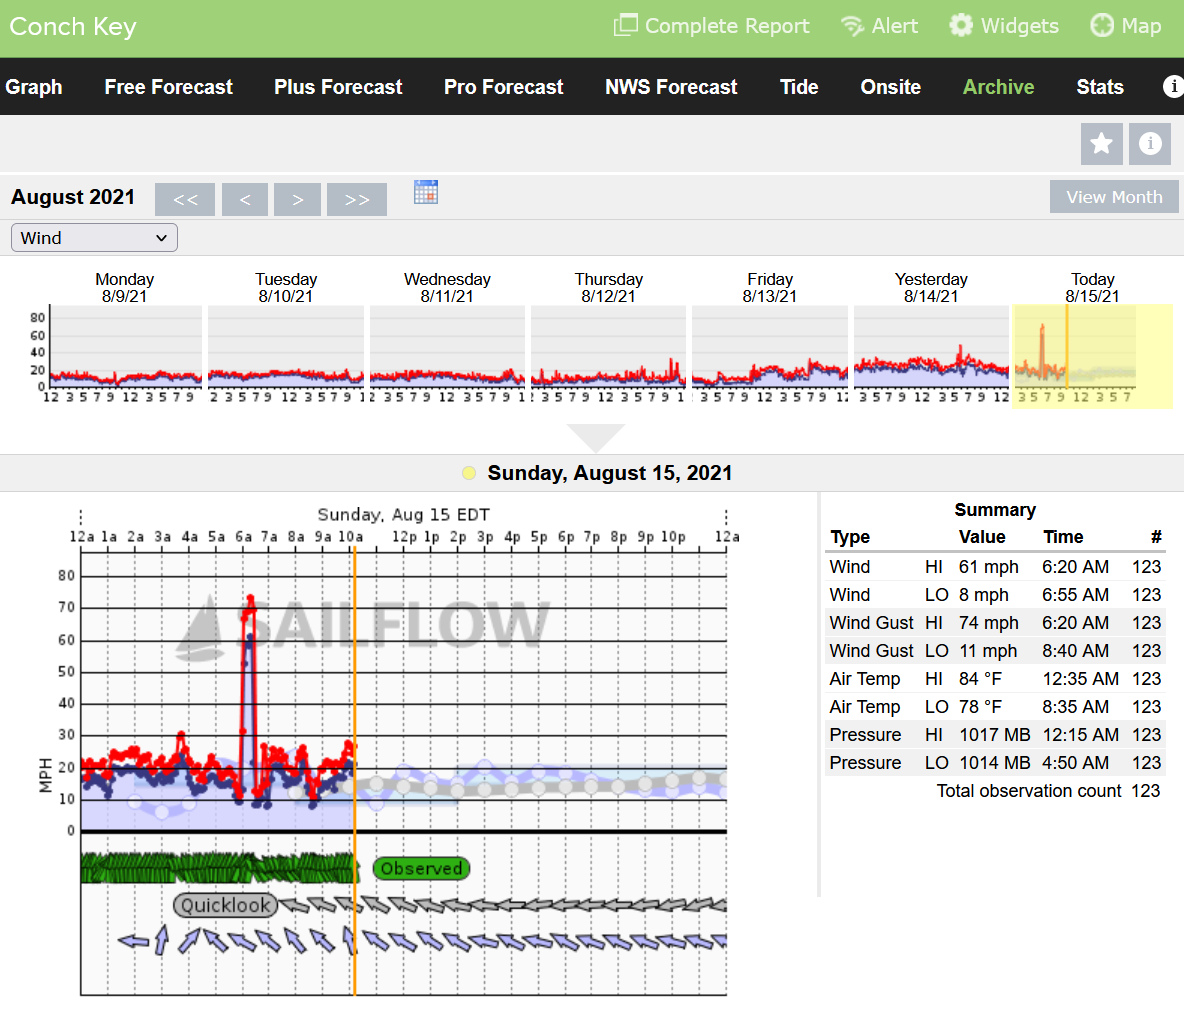Viewport: 1184px width, 1019px height.
Task: Jump forward with >> button
Action: pos(357,199)
